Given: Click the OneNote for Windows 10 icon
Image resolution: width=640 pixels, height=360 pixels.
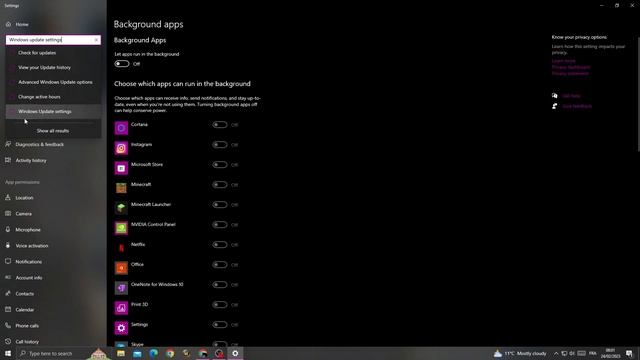Looking at the screenshot, I should (x=121, y=288).
